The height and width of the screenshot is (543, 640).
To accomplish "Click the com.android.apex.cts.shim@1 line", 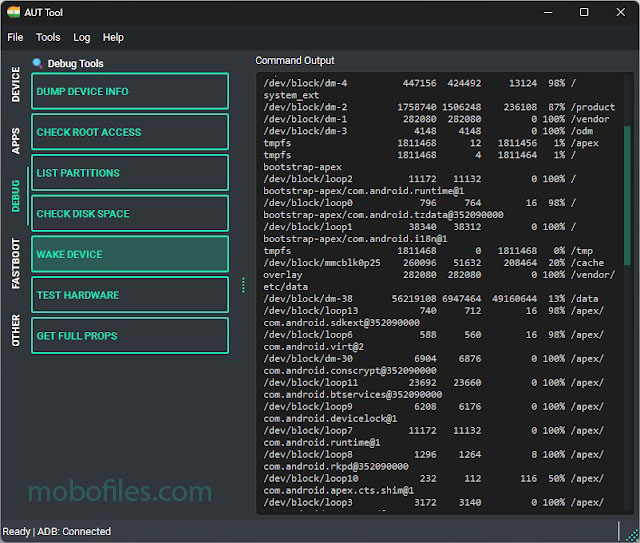I will tap(338, 490).
